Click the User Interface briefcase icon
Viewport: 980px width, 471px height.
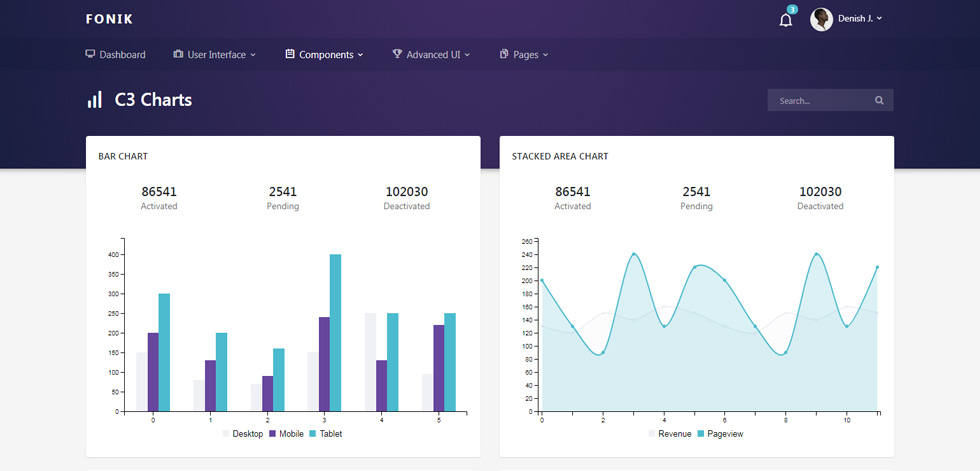click(178, 54)
